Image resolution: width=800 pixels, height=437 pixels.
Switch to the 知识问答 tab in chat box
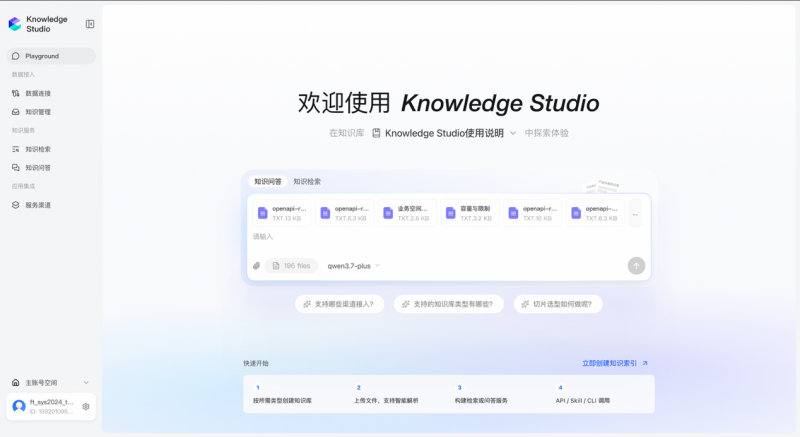(x=268, y=182)
